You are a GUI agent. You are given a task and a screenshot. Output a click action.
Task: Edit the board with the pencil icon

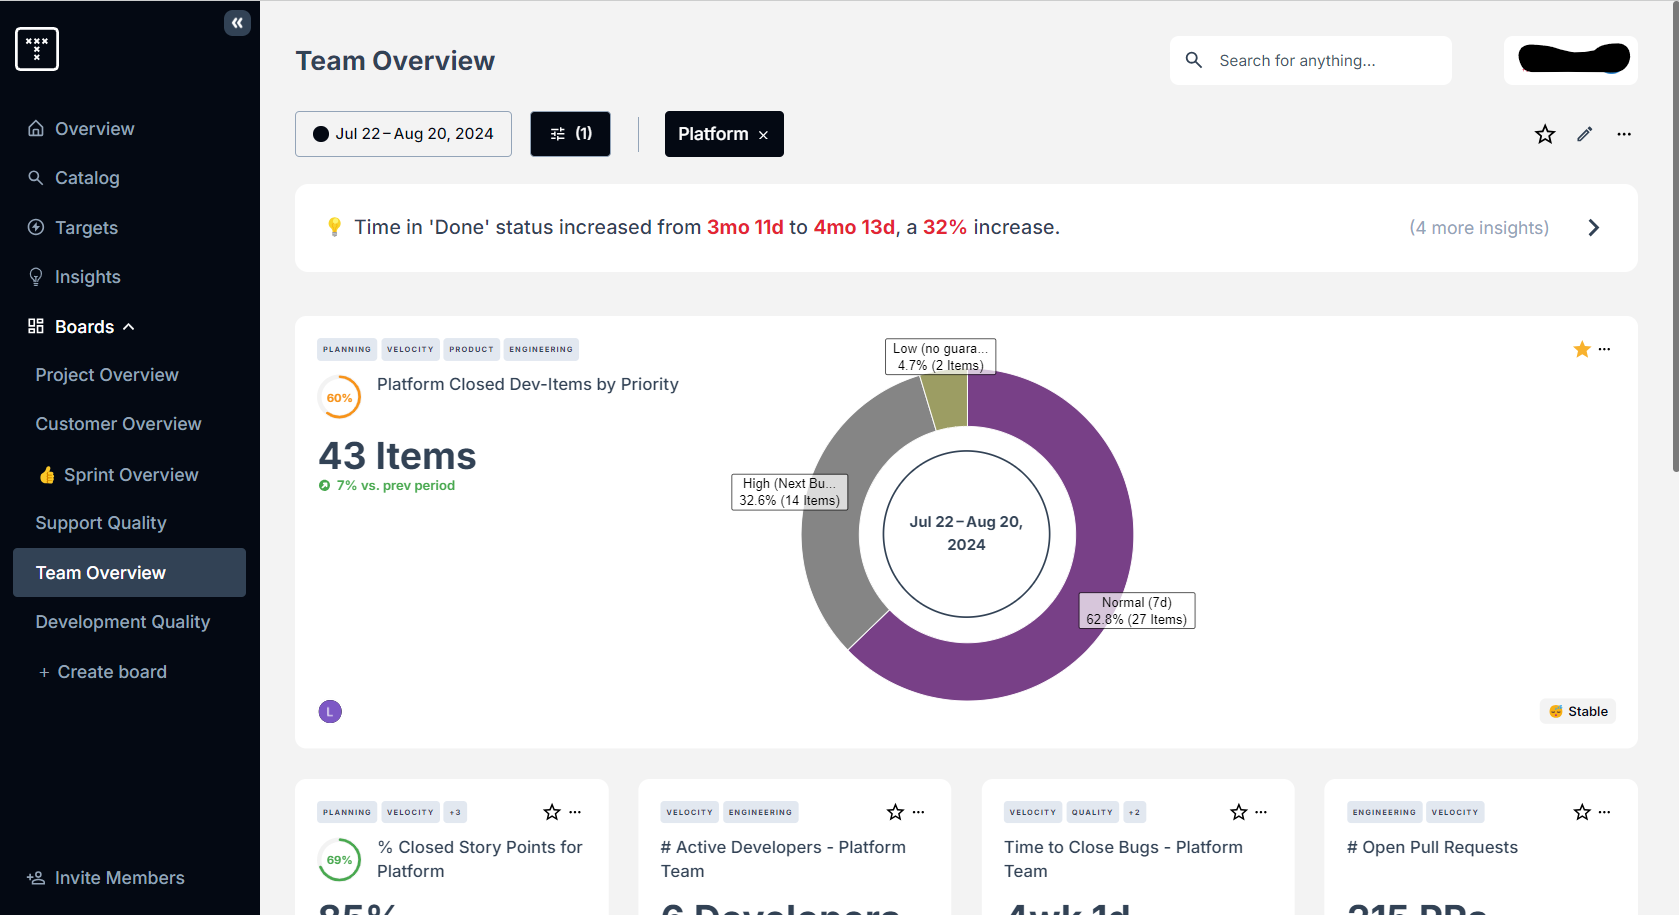click(1584, 133)
